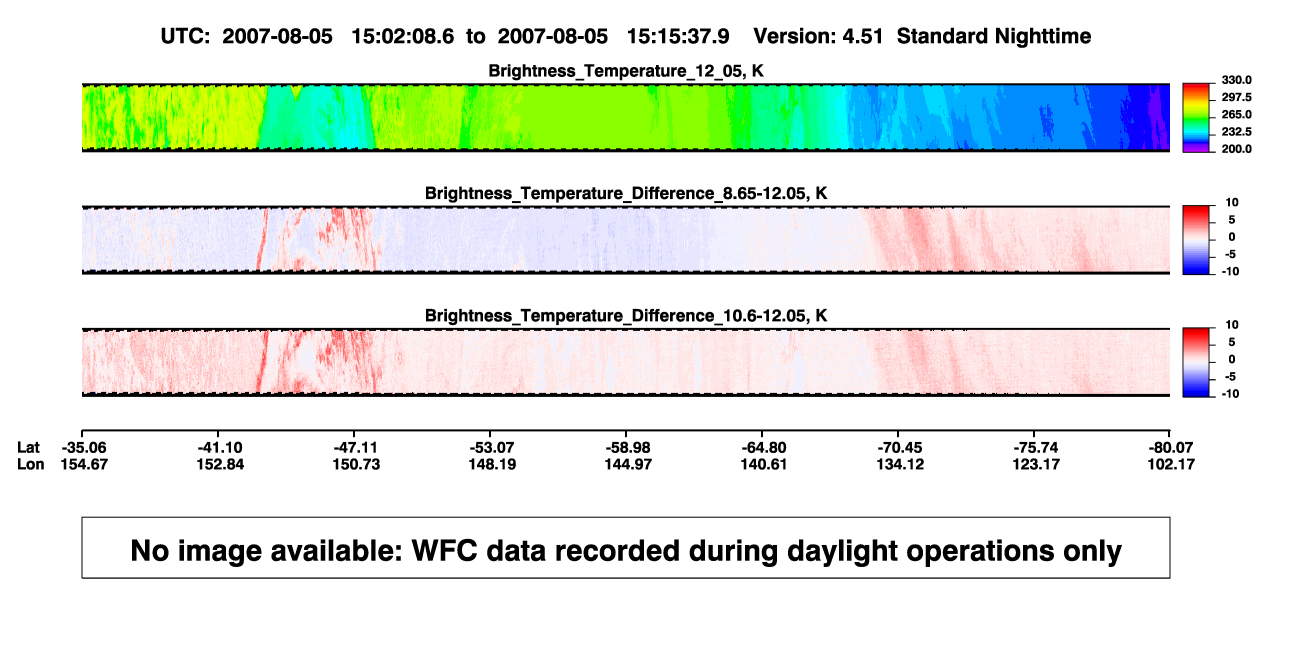Click the 'Lon' axis label
1300x667 pixels.
[31, 464]
